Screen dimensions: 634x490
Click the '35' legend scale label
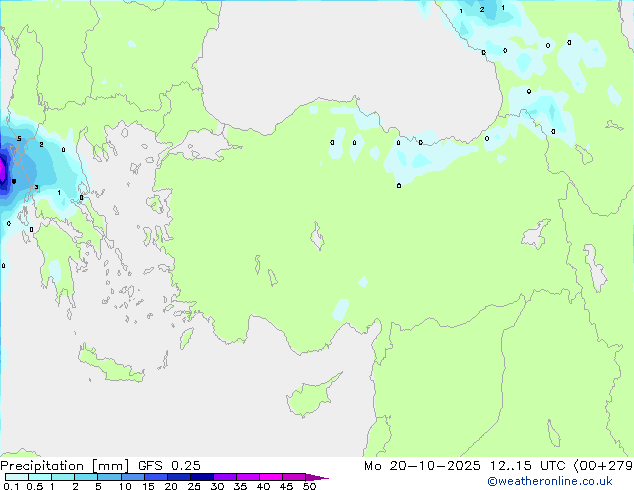240,486
